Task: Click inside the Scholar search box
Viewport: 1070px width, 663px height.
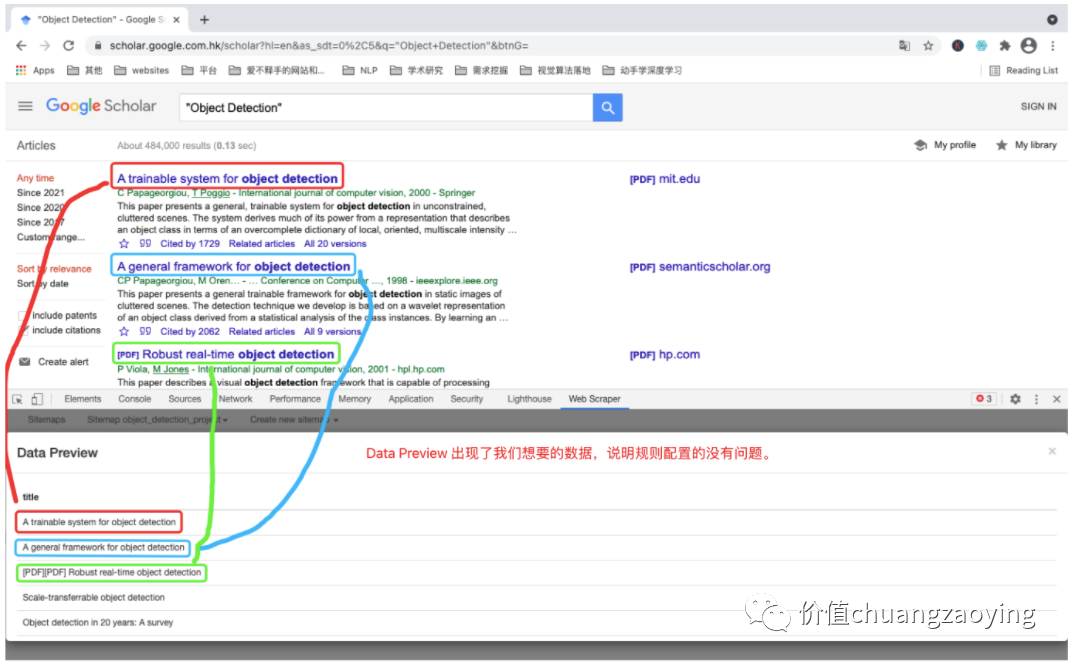Action: pos(386,107)
